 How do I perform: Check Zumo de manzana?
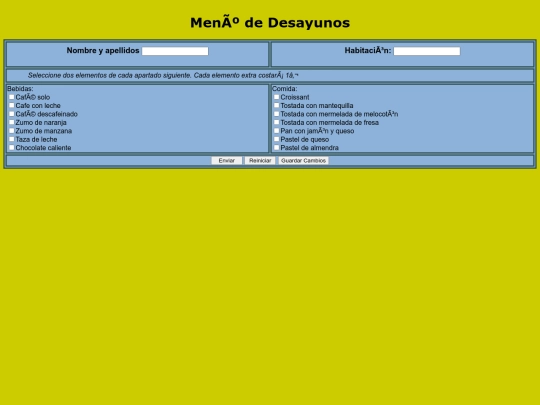click(12, 131)
